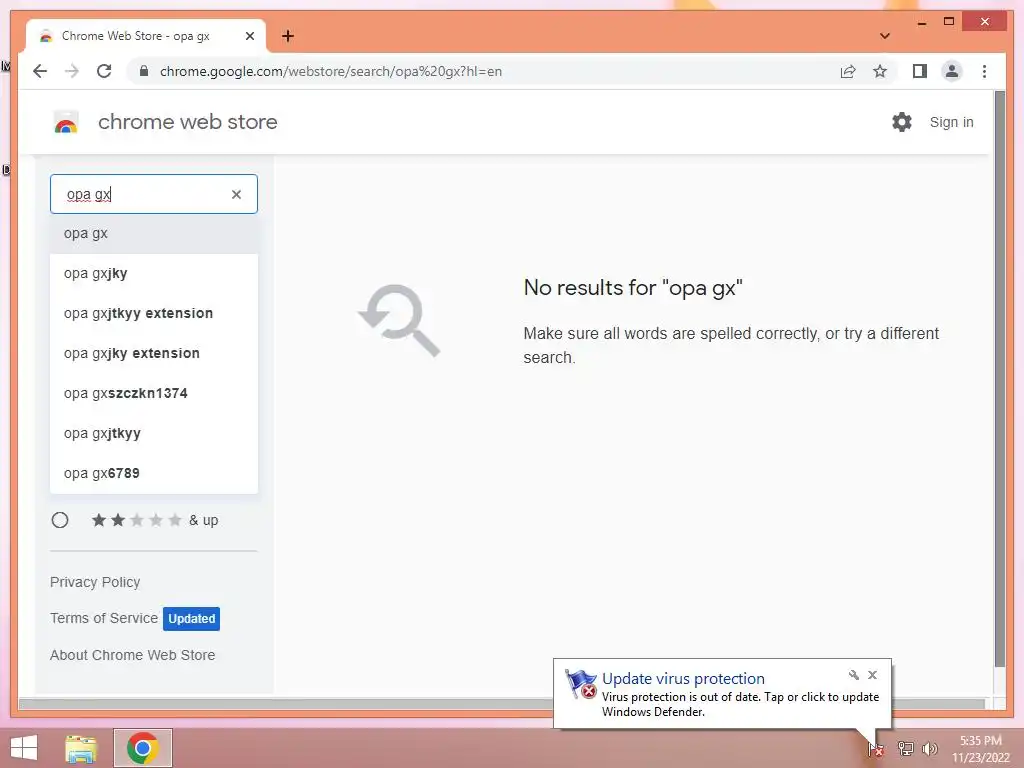Open the Privacy Policy link
Viewport: 1024px width, 768px height.
click(95, 582)
